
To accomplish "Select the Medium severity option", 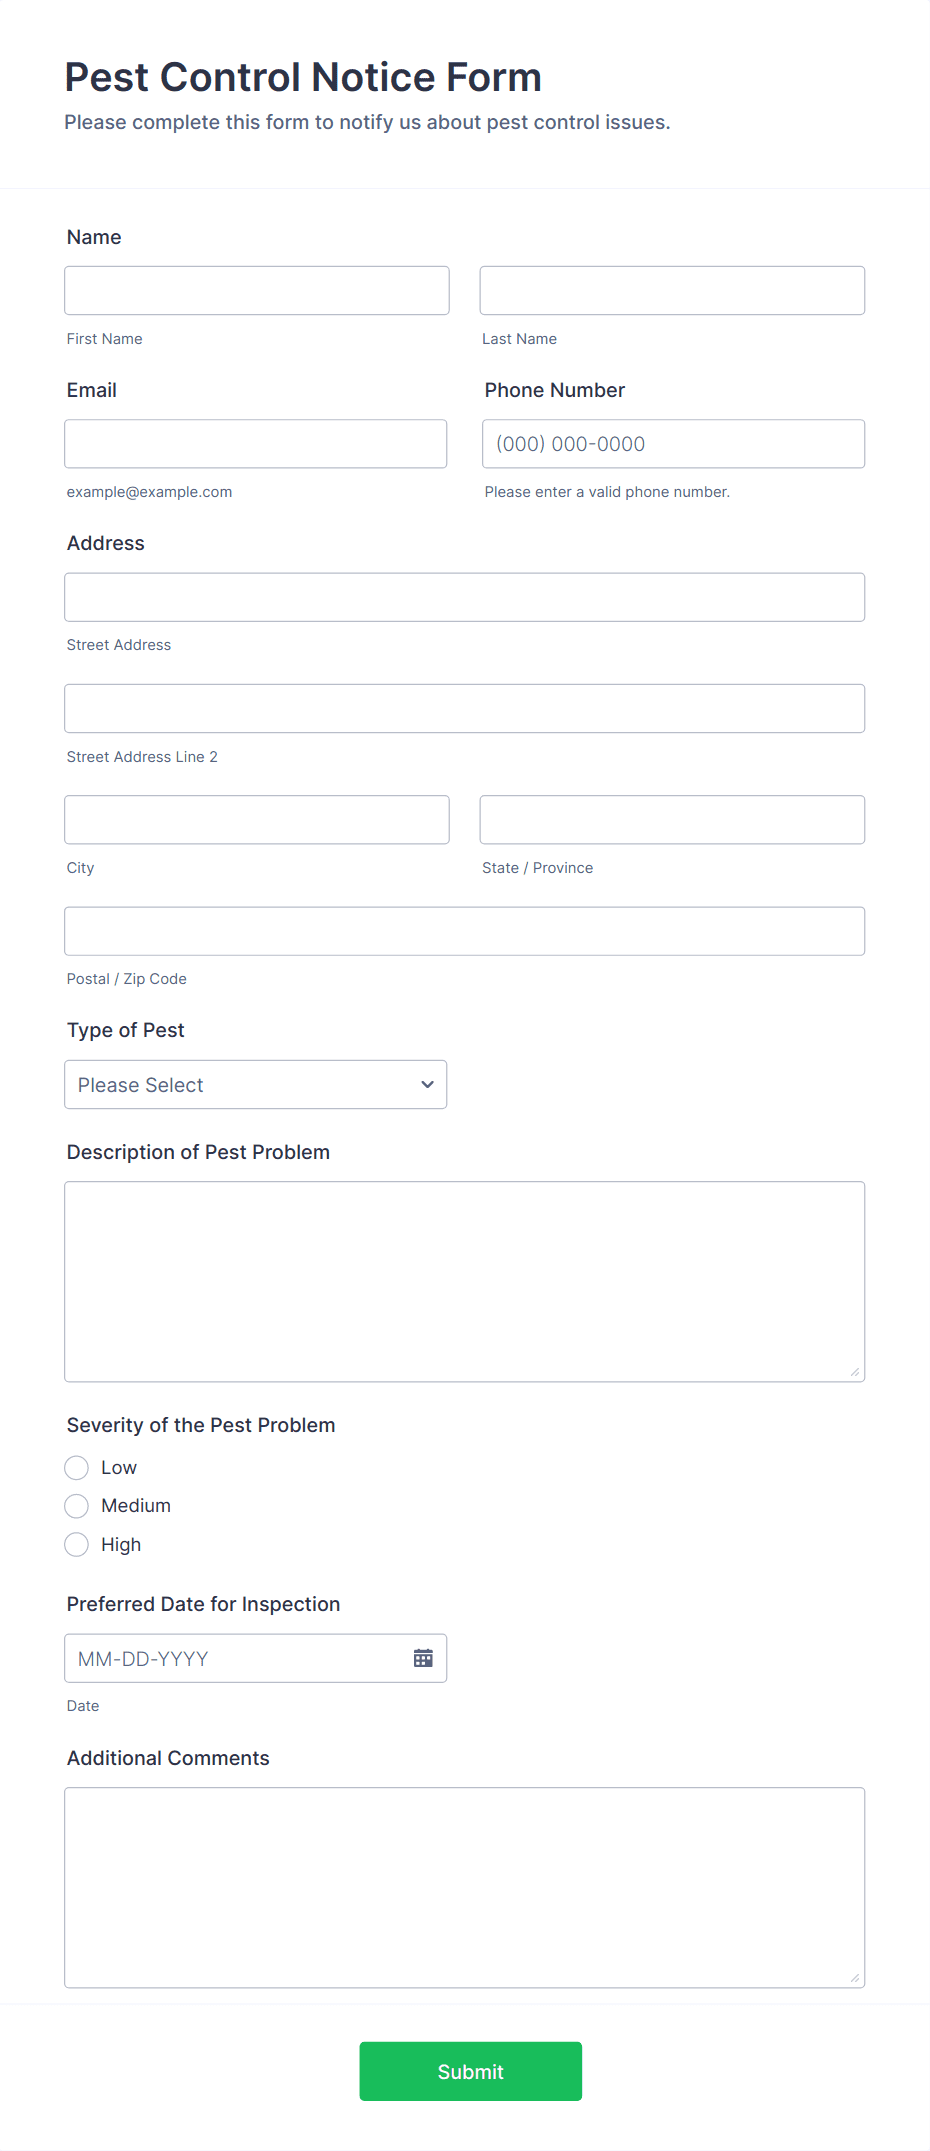I will [x=76, y=1505].
